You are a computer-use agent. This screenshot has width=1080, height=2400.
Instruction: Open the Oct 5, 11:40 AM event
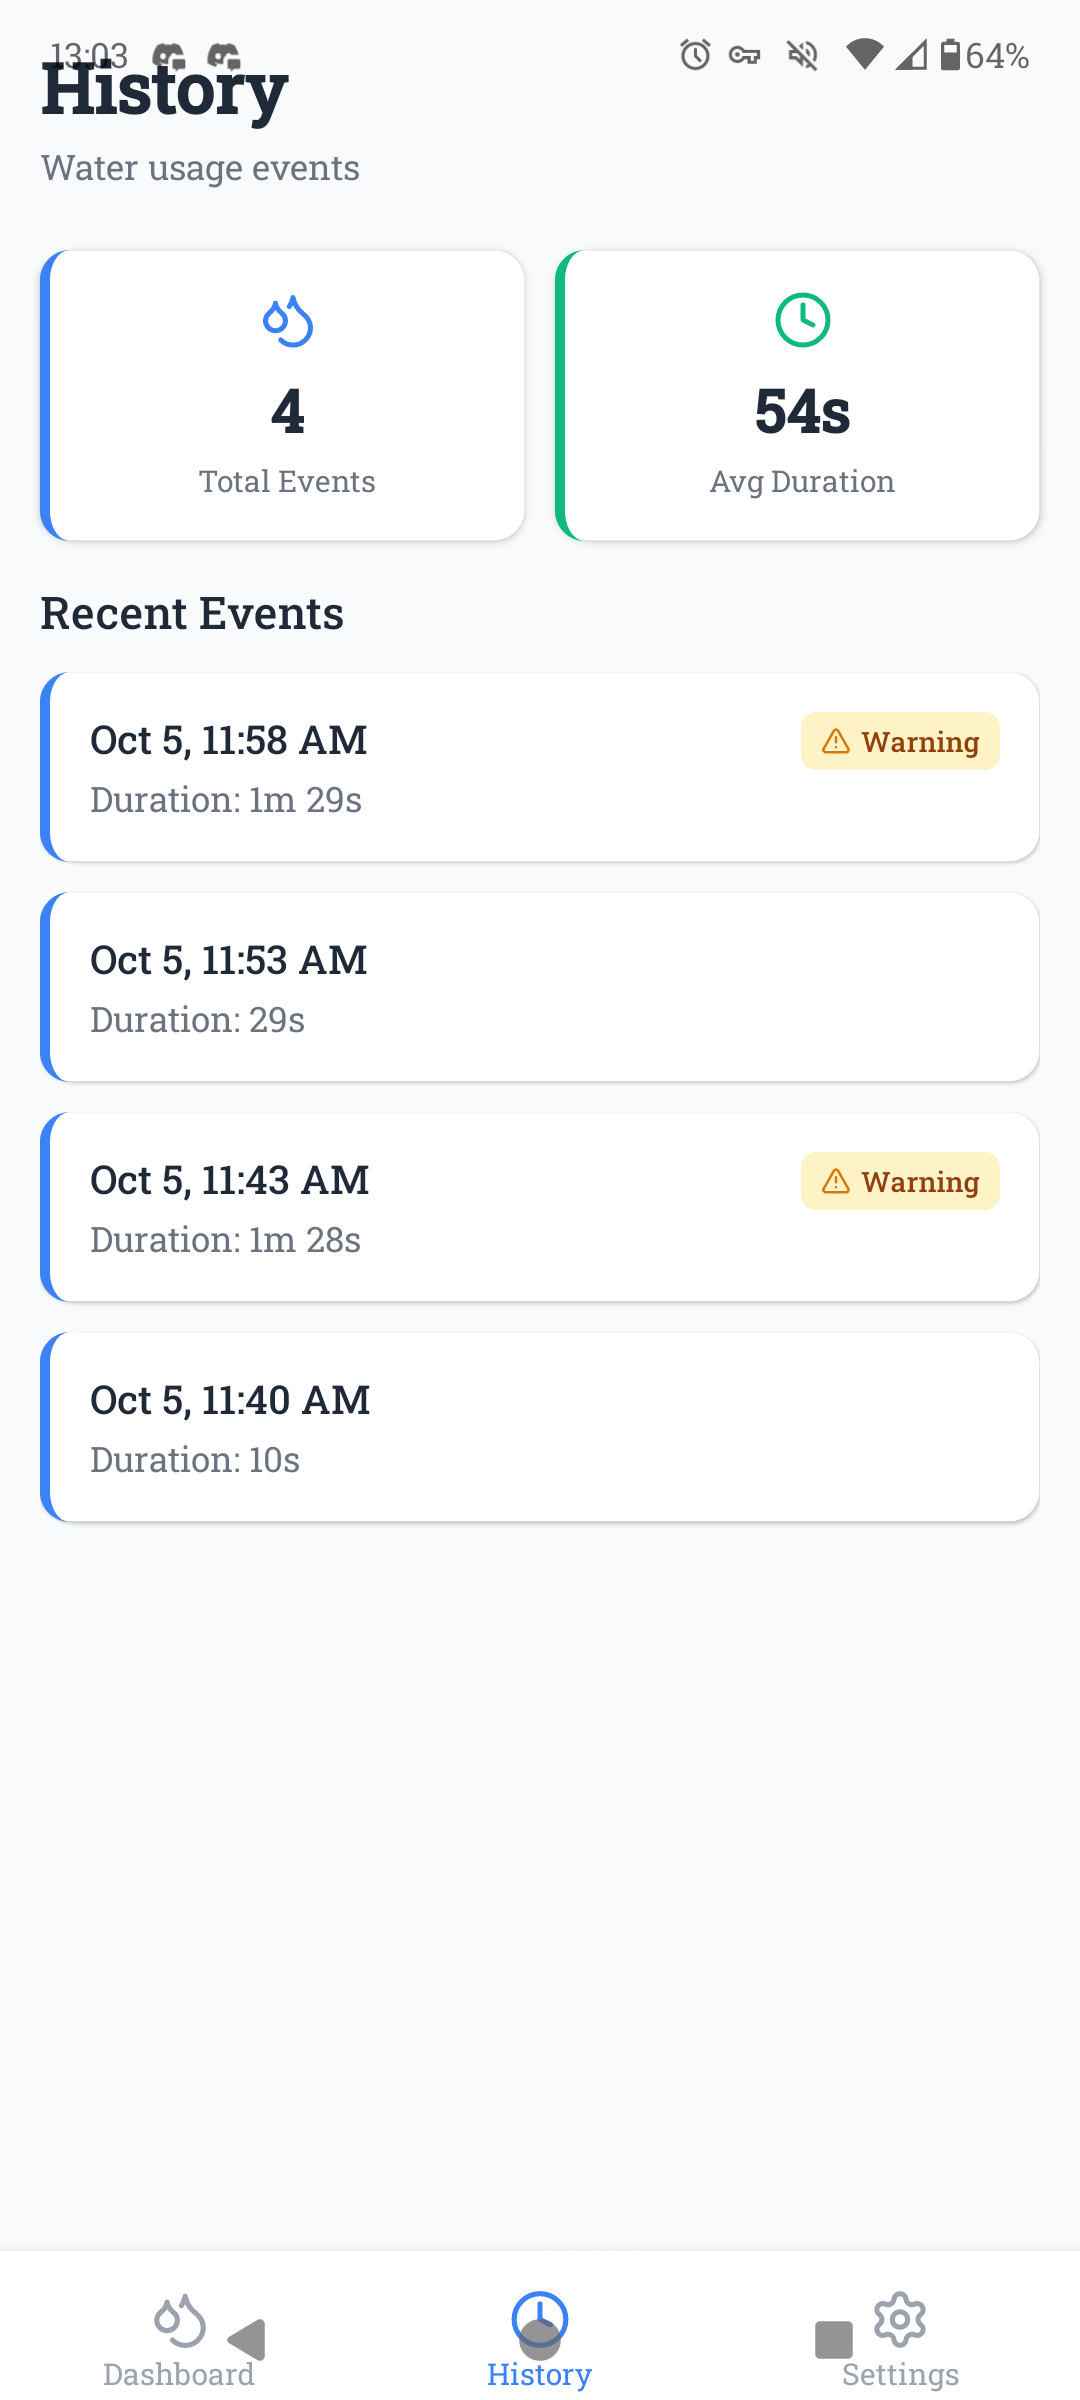pyautogui.click(x=540, y=1427)
